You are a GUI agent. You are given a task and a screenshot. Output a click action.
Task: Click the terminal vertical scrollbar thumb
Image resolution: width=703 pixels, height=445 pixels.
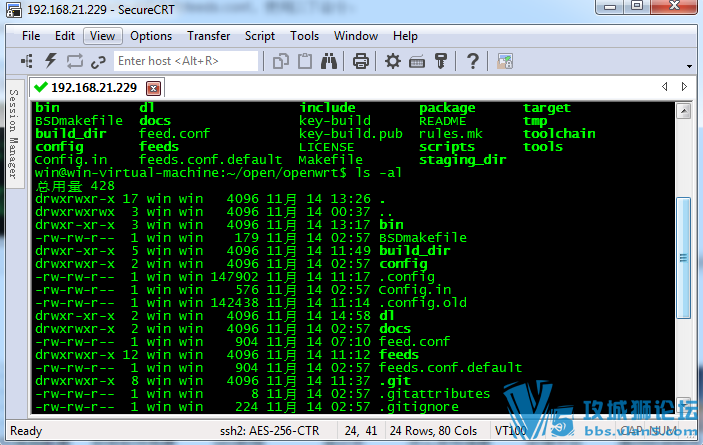pyautogui.click(x=683, y=258)
